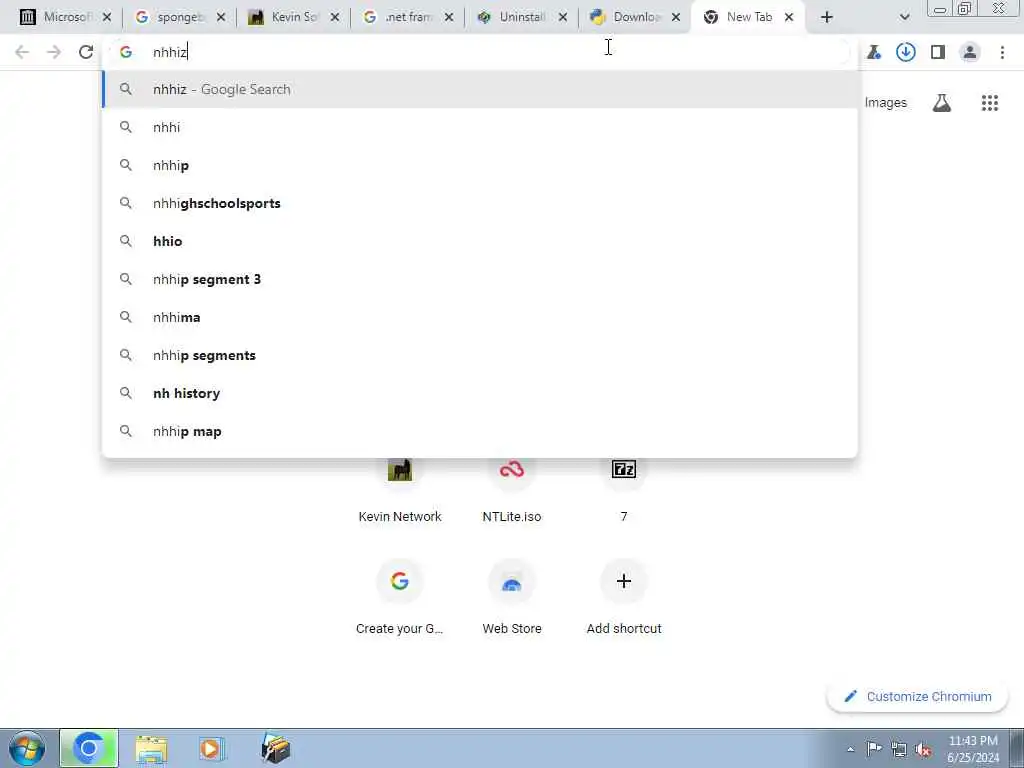Click Customize Chromium button
1024x768 pixels.
(x=918, y=696)
